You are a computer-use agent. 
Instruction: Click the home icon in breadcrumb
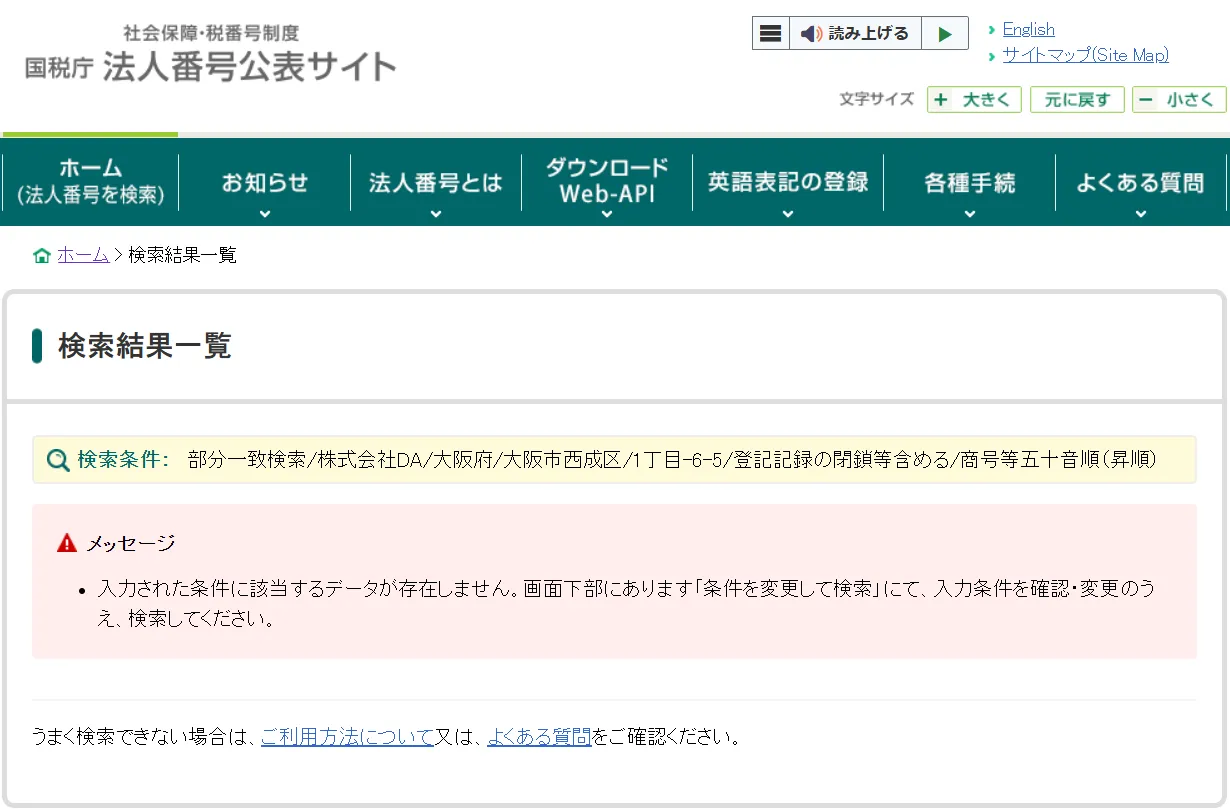coord(42,255)
